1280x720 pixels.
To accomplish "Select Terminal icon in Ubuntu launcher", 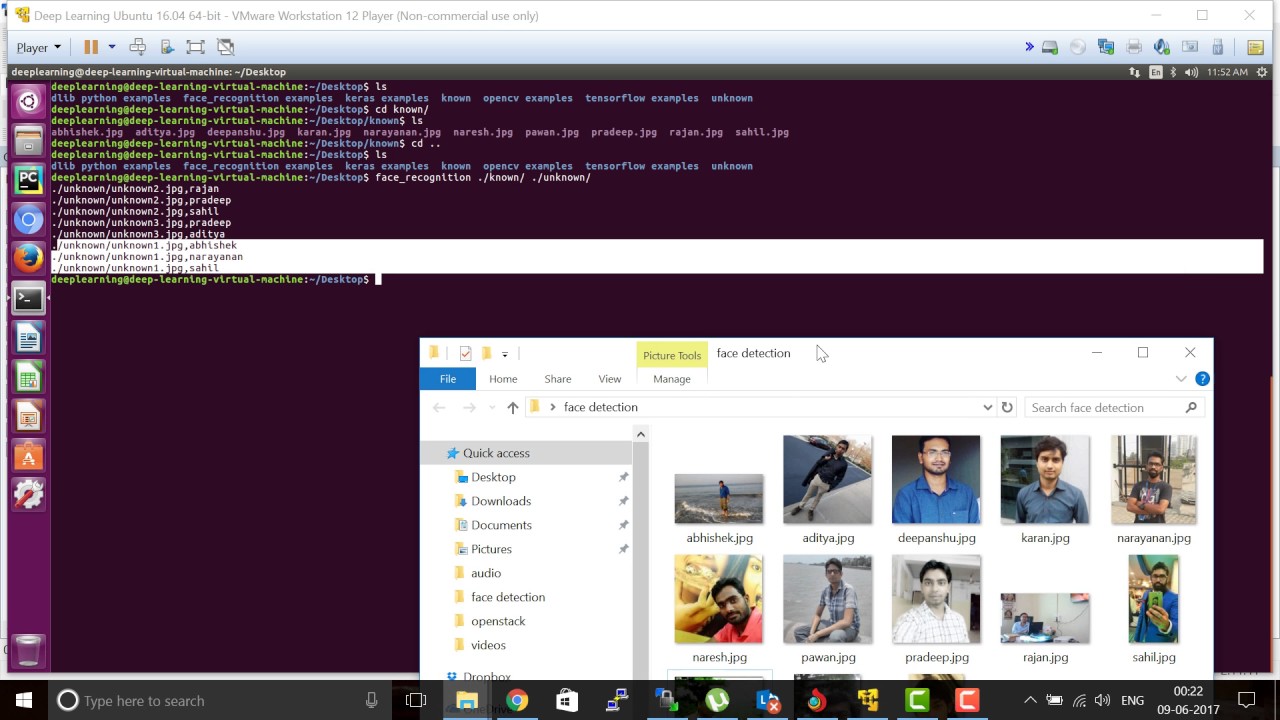I will [x=28, y=298].
